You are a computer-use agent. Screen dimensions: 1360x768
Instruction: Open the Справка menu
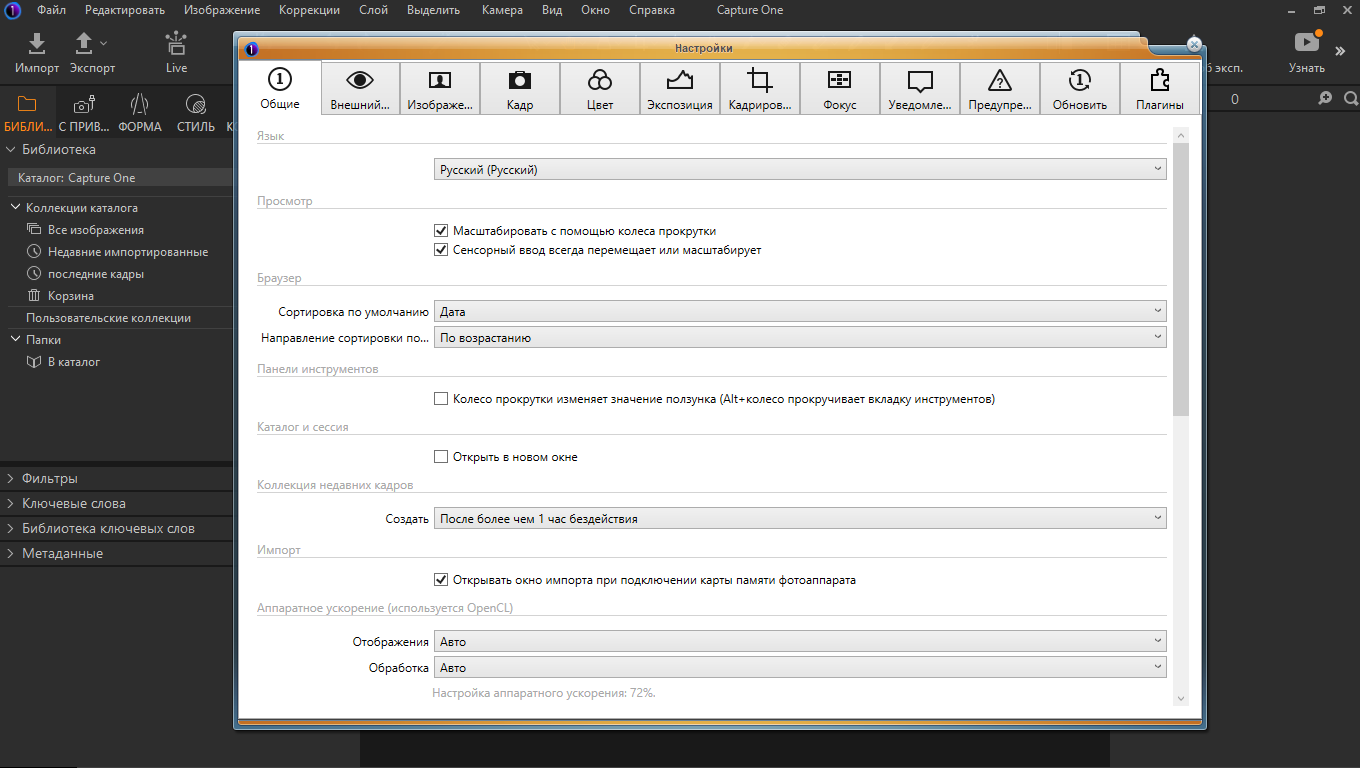652,10
